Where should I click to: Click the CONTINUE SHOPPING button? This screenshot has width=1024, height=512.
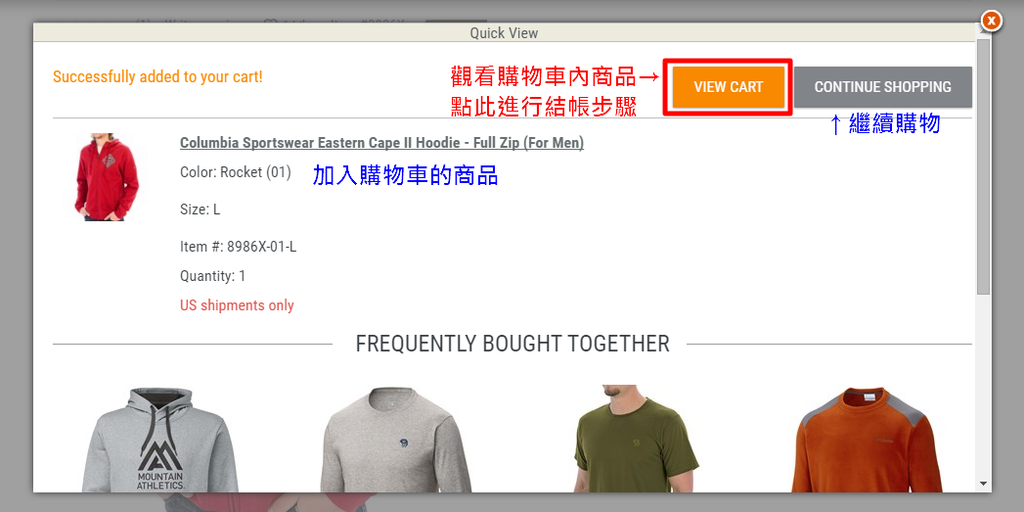coord(883,87)
